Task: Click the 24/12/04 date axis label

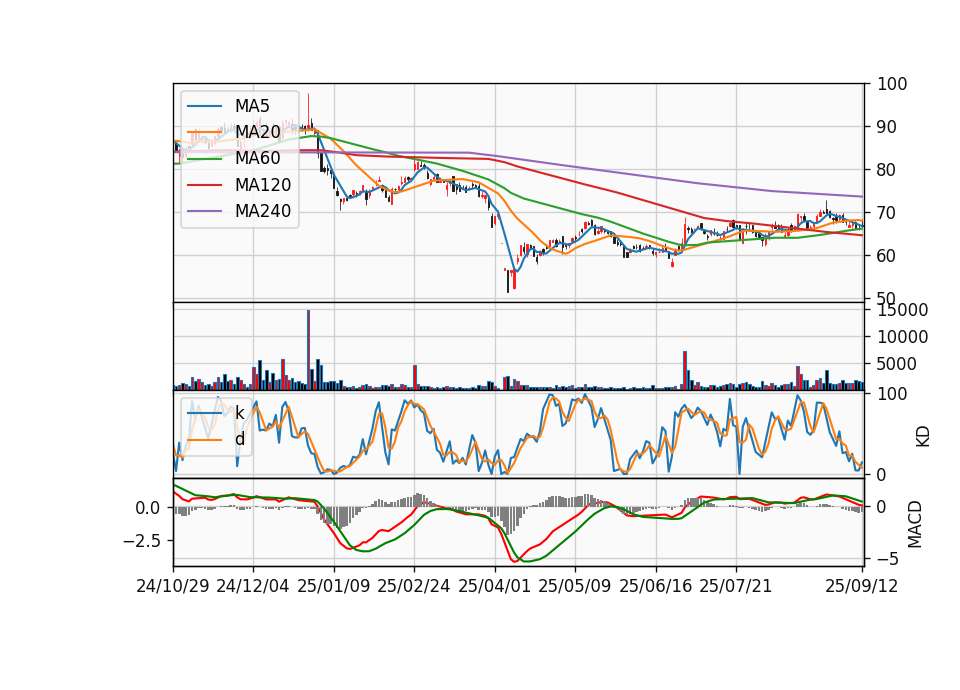Action: click(253, 587)
